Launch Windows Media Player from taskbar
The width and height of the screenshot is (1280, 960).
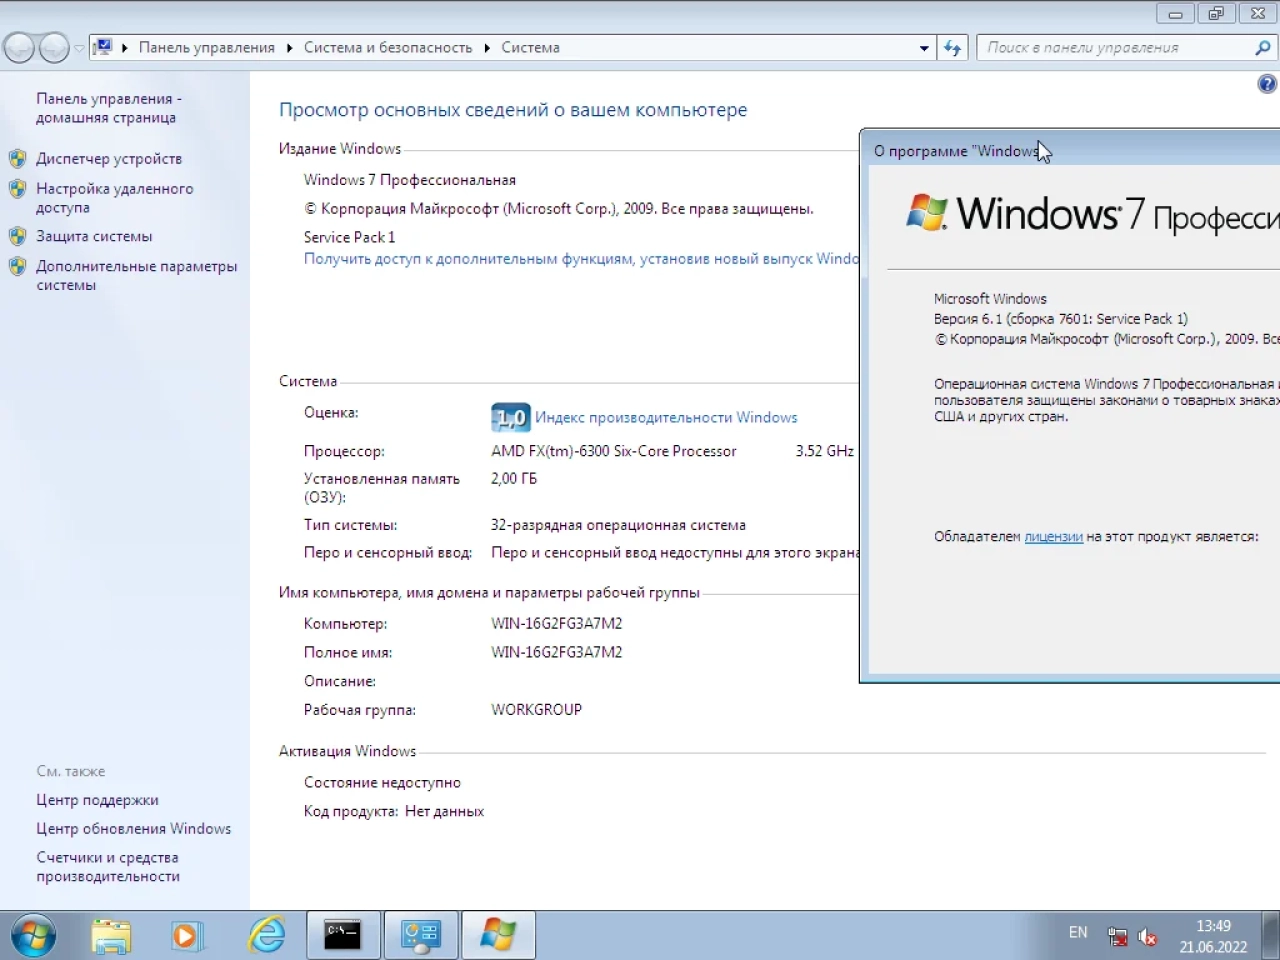point(187,936)
